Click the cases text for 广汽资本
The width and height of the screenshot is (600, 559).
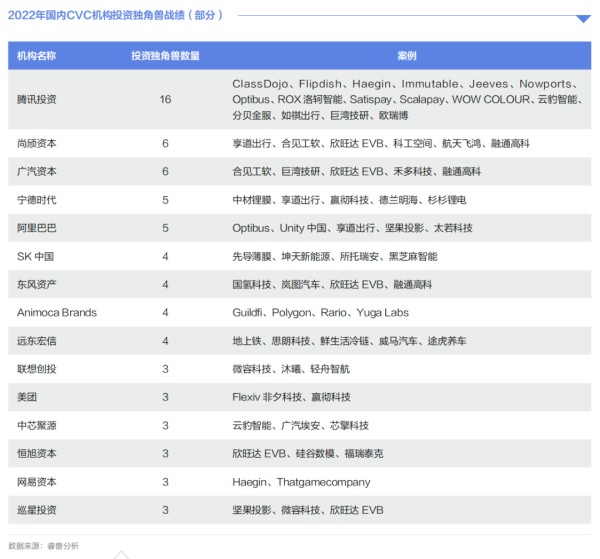click(357, 171)
